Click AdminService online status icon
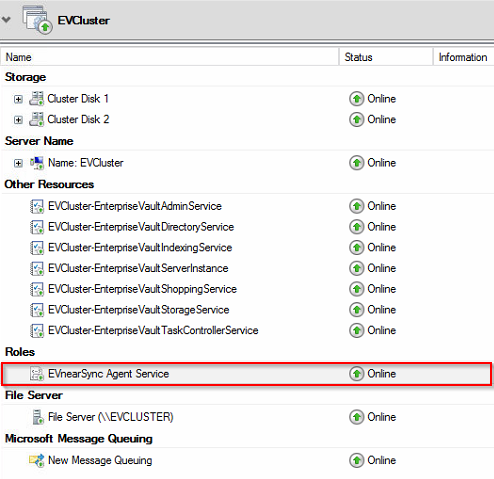Viewport: 494px width, 479px height. point(356,206)
